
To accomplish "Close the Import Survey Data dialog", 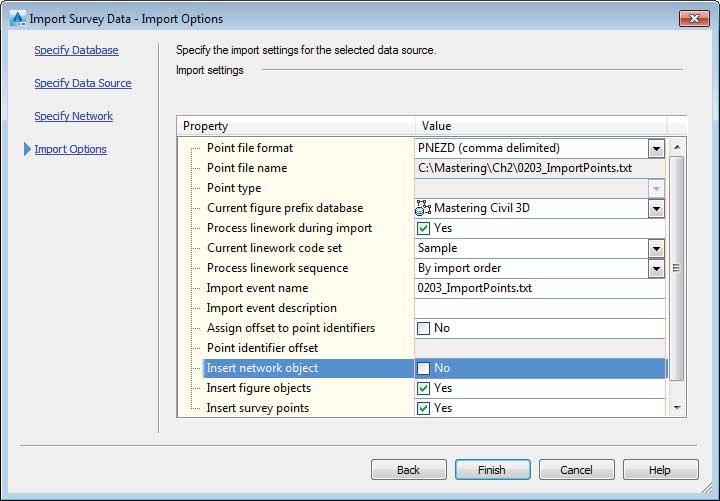I will 694,18.
